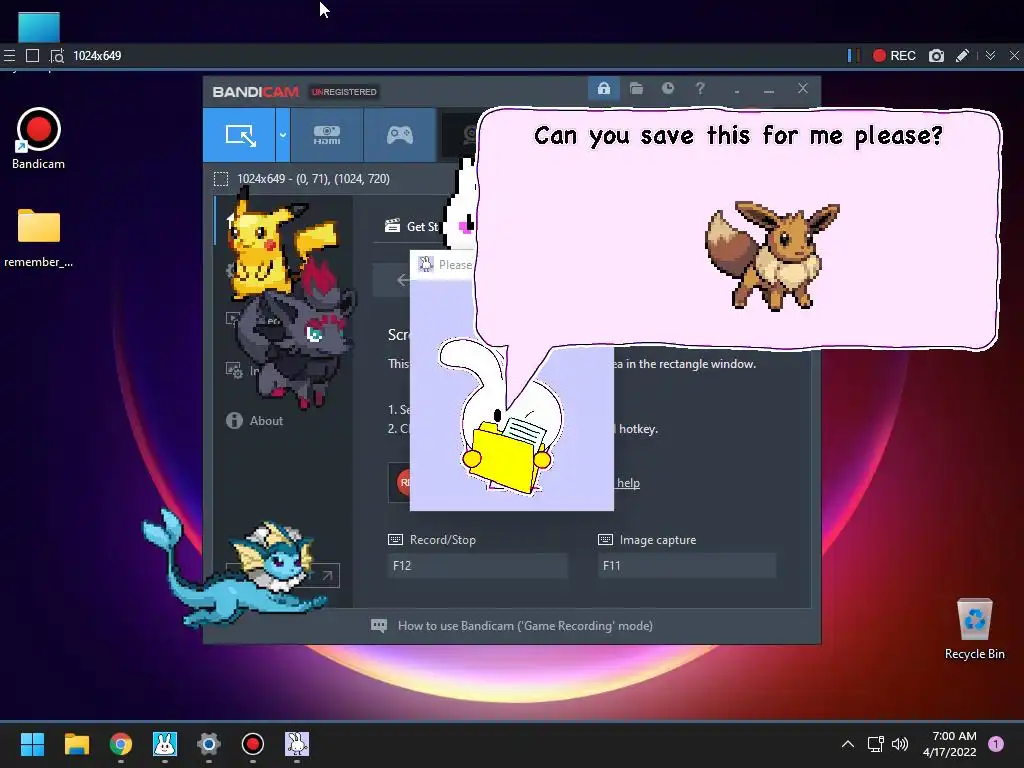This screenshot has width=1024, height=768.
Task: Open the Get Started tab
Action: click(x=413, y=226)
